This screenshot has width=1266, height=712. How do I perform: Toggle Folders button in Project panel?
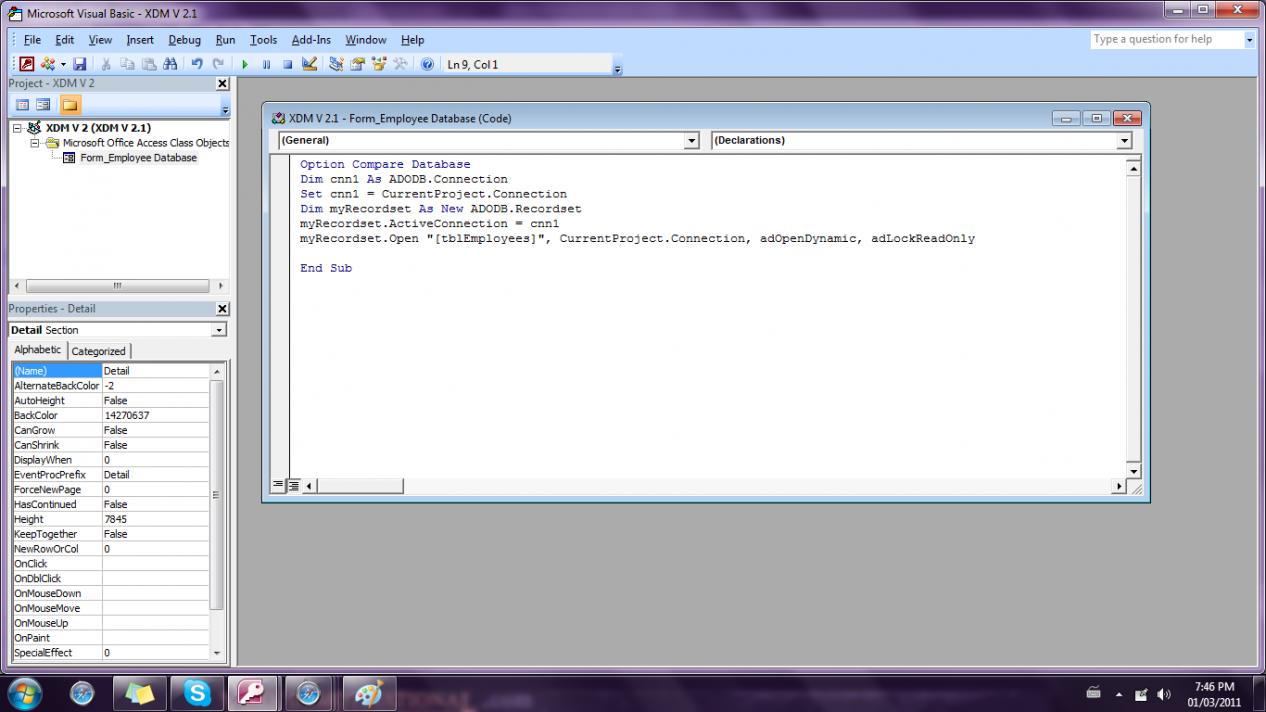pos(70,105)
